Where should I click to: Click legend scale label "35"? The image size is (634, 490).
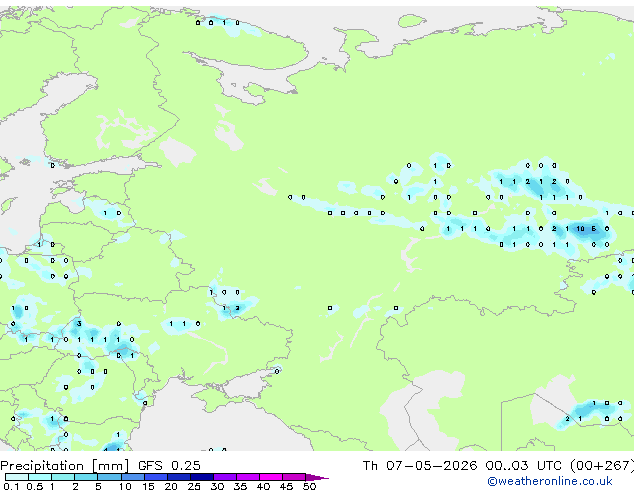point(240,486)
